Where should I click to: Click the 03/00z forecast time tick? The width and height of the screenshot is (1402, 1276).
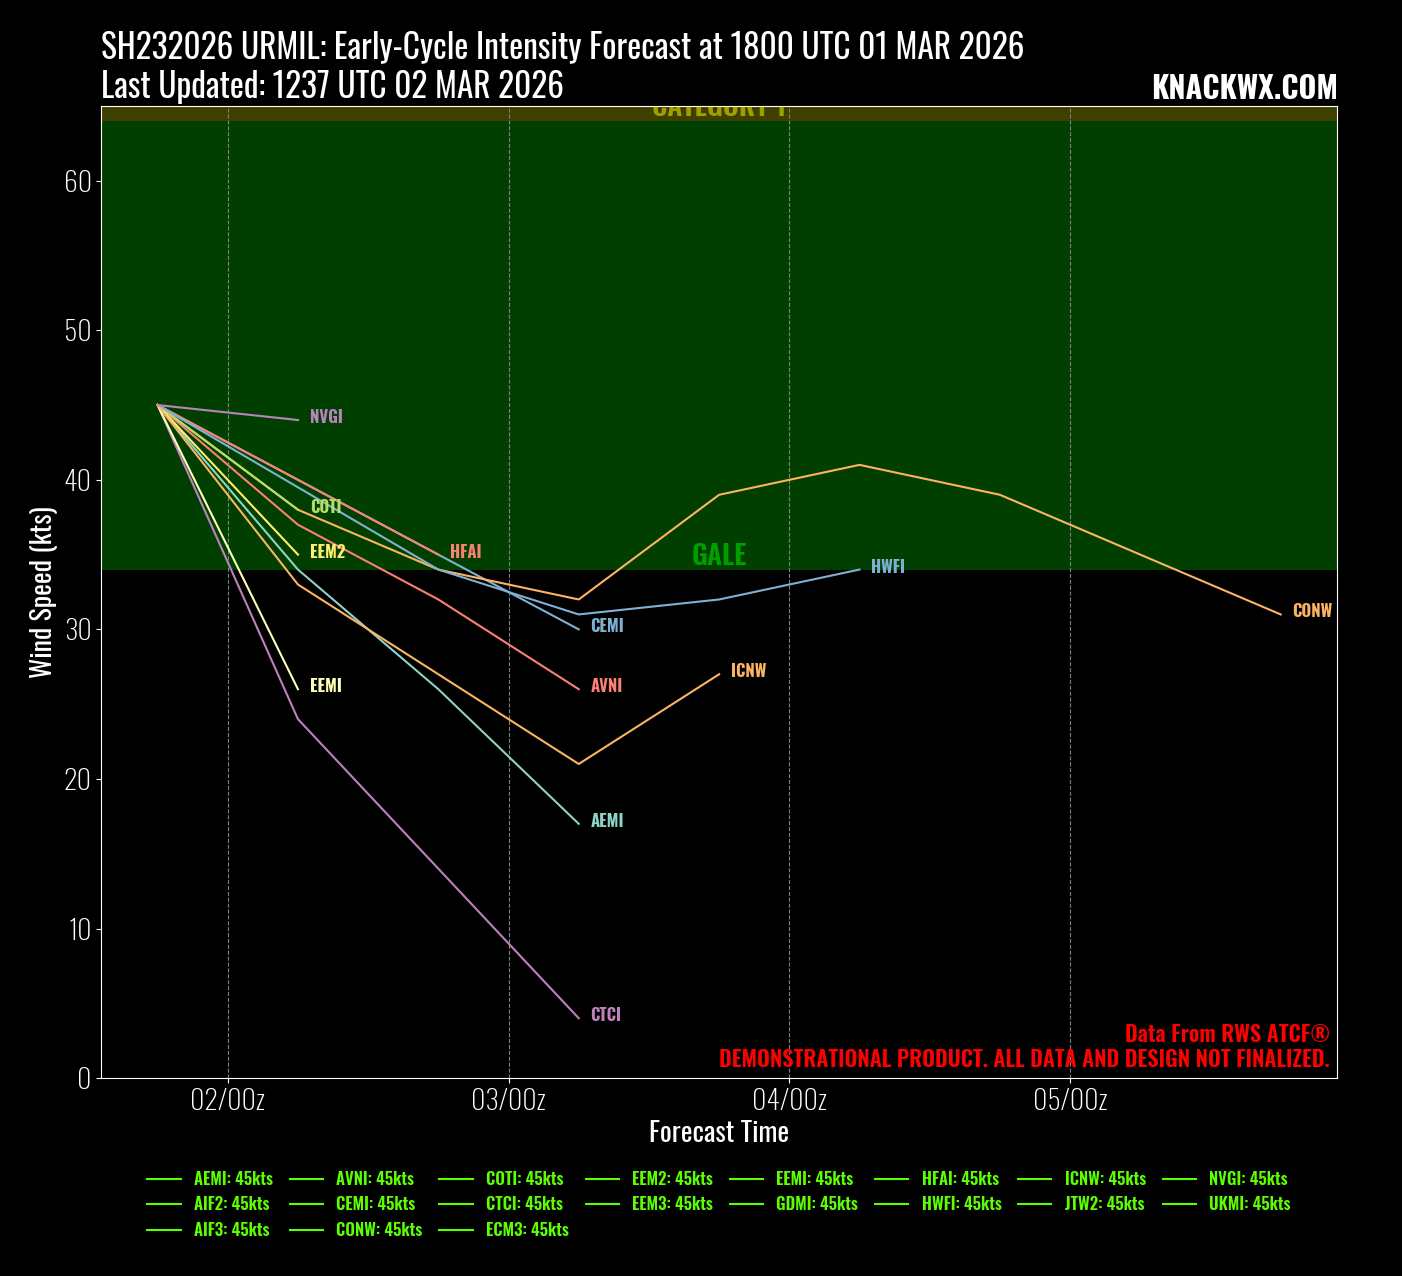[x=509, y=1100]
